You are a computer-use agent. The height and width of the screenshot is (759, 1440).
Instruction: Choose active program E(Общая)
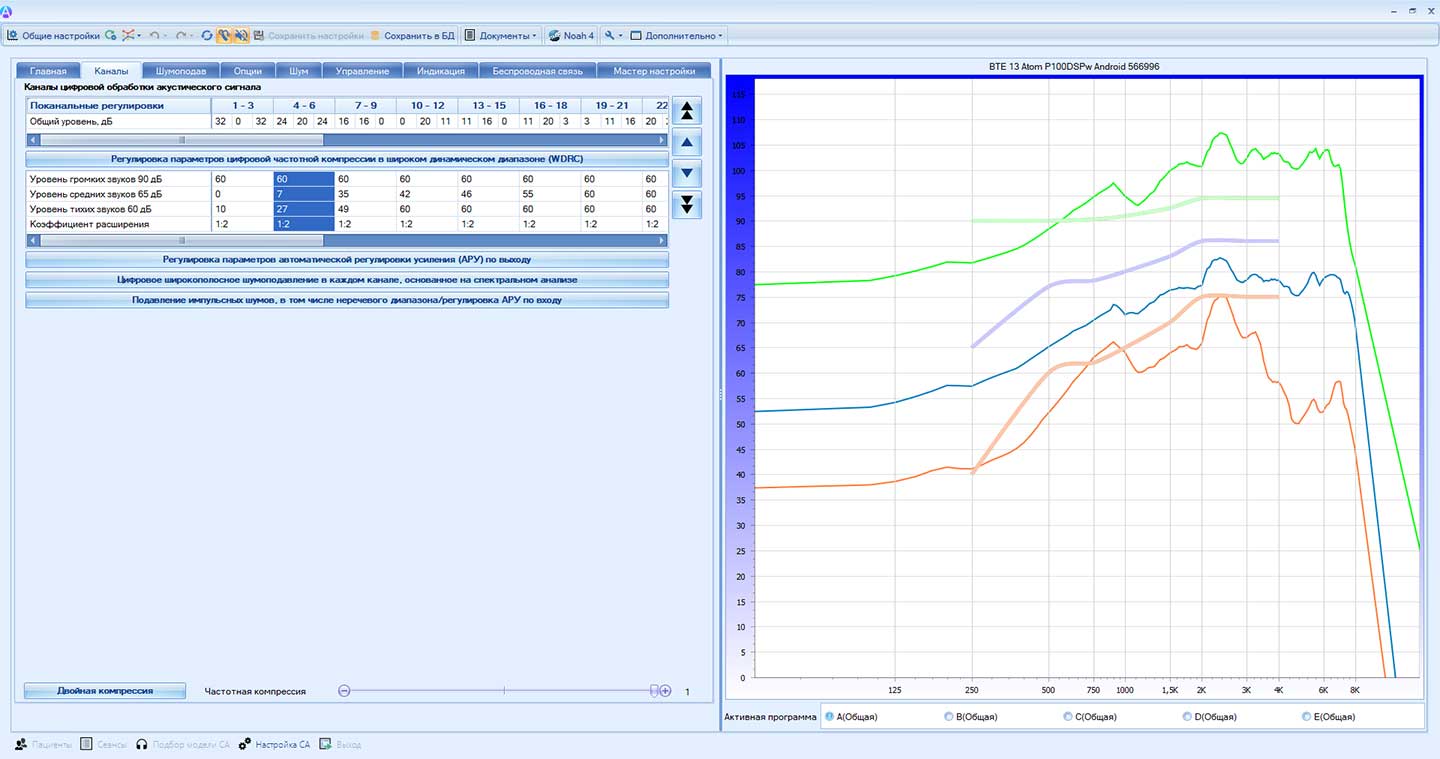(1307, 717)
